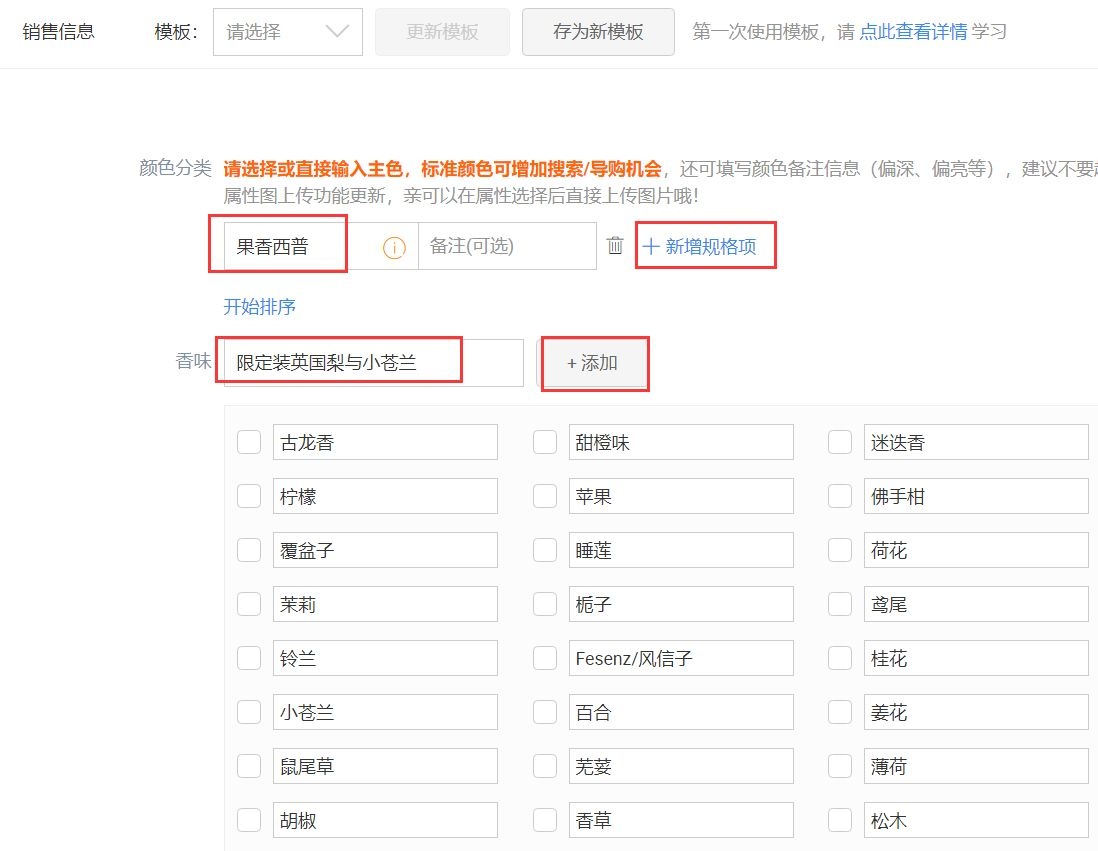This screenshot has width=1098, height=851.
Task: Open the 点此查看详情 link
Action: point(913,32)
